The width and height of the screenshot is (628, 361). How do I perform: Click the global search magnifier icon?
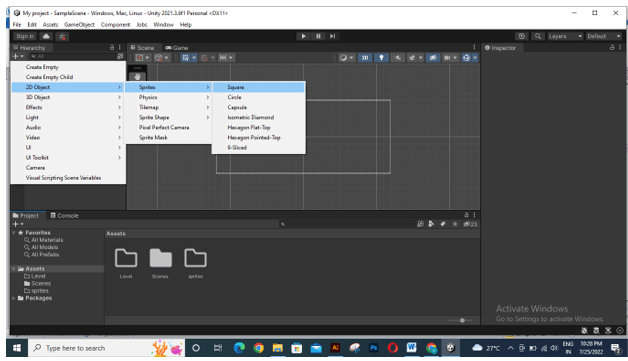coord(538,36)
